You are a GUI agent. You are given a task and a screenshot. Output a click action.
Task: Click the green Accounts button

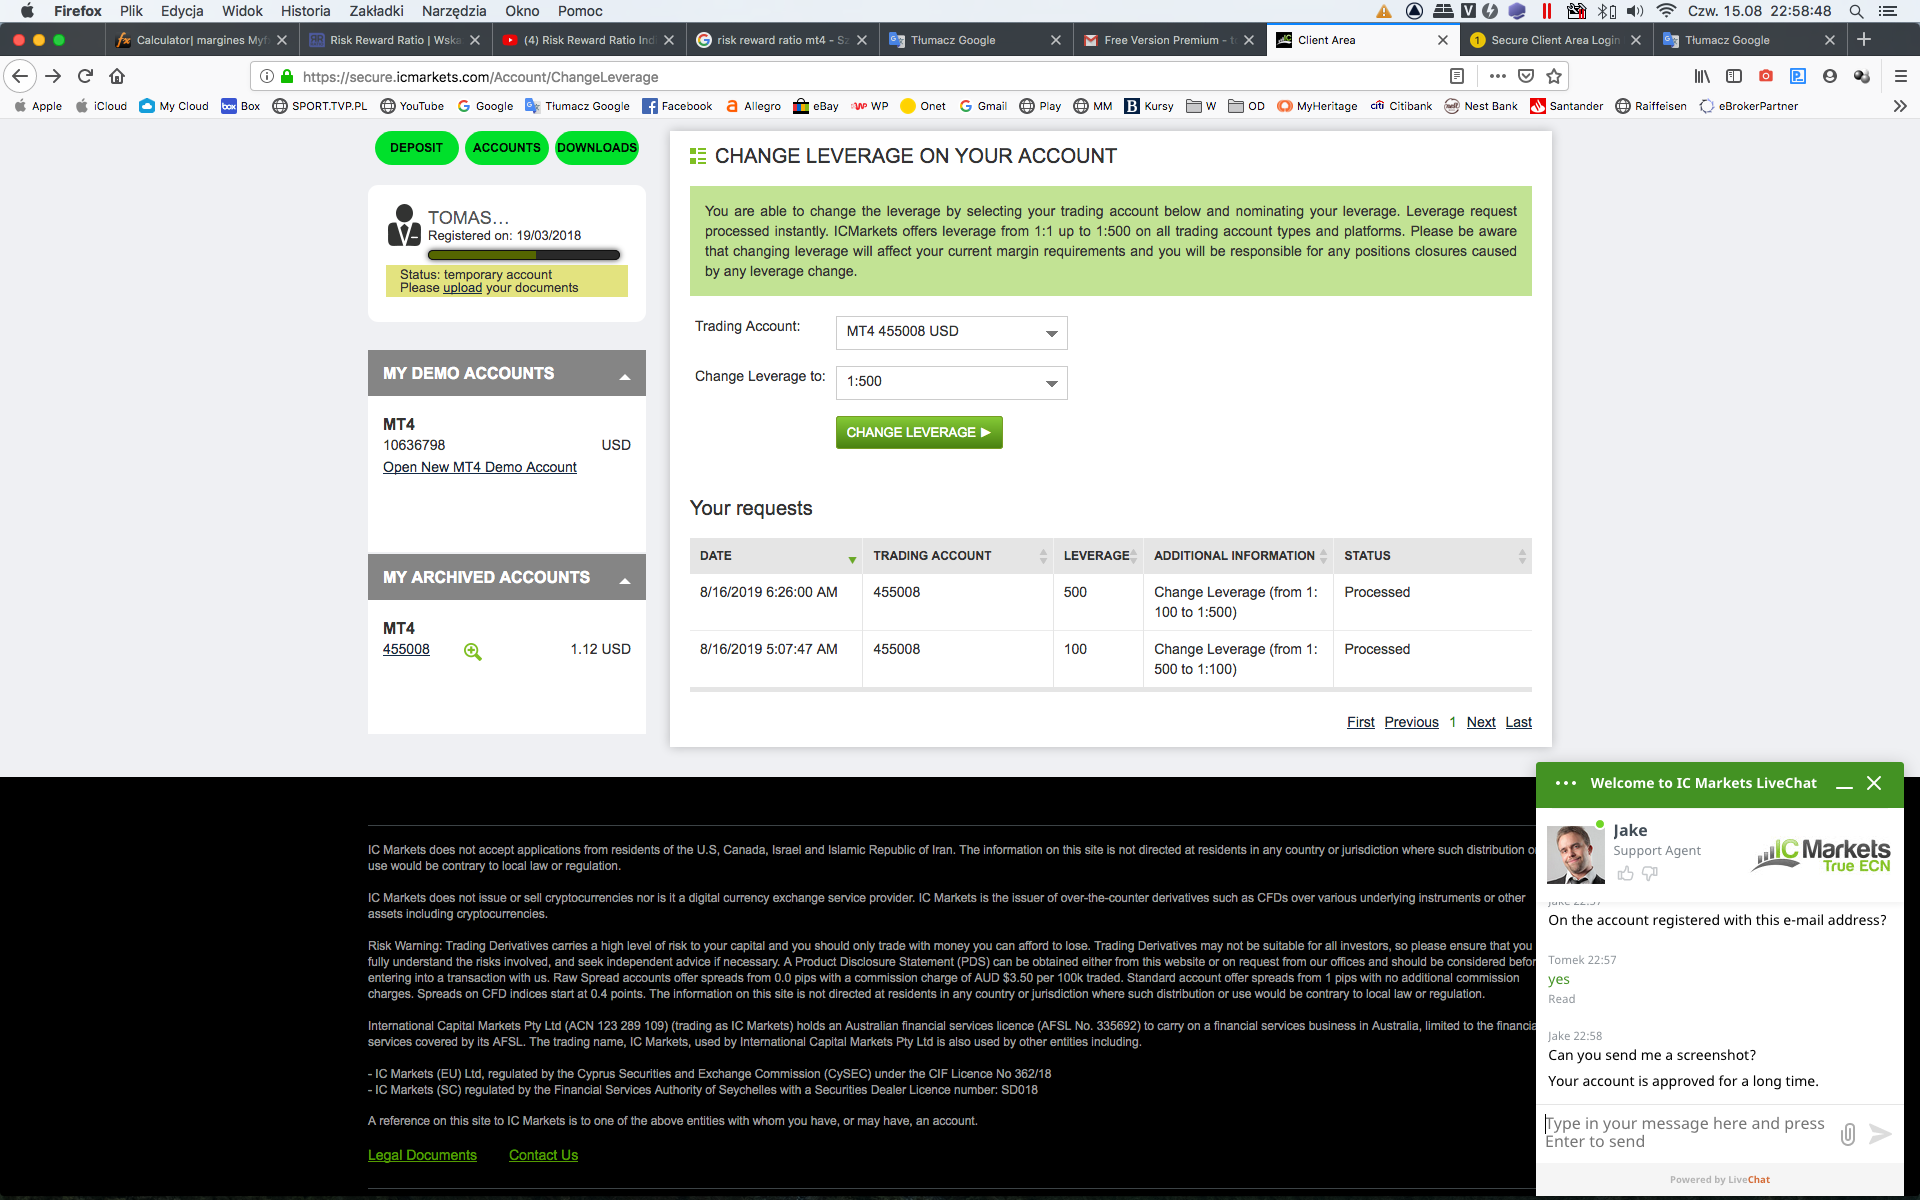tap(506, 148)
